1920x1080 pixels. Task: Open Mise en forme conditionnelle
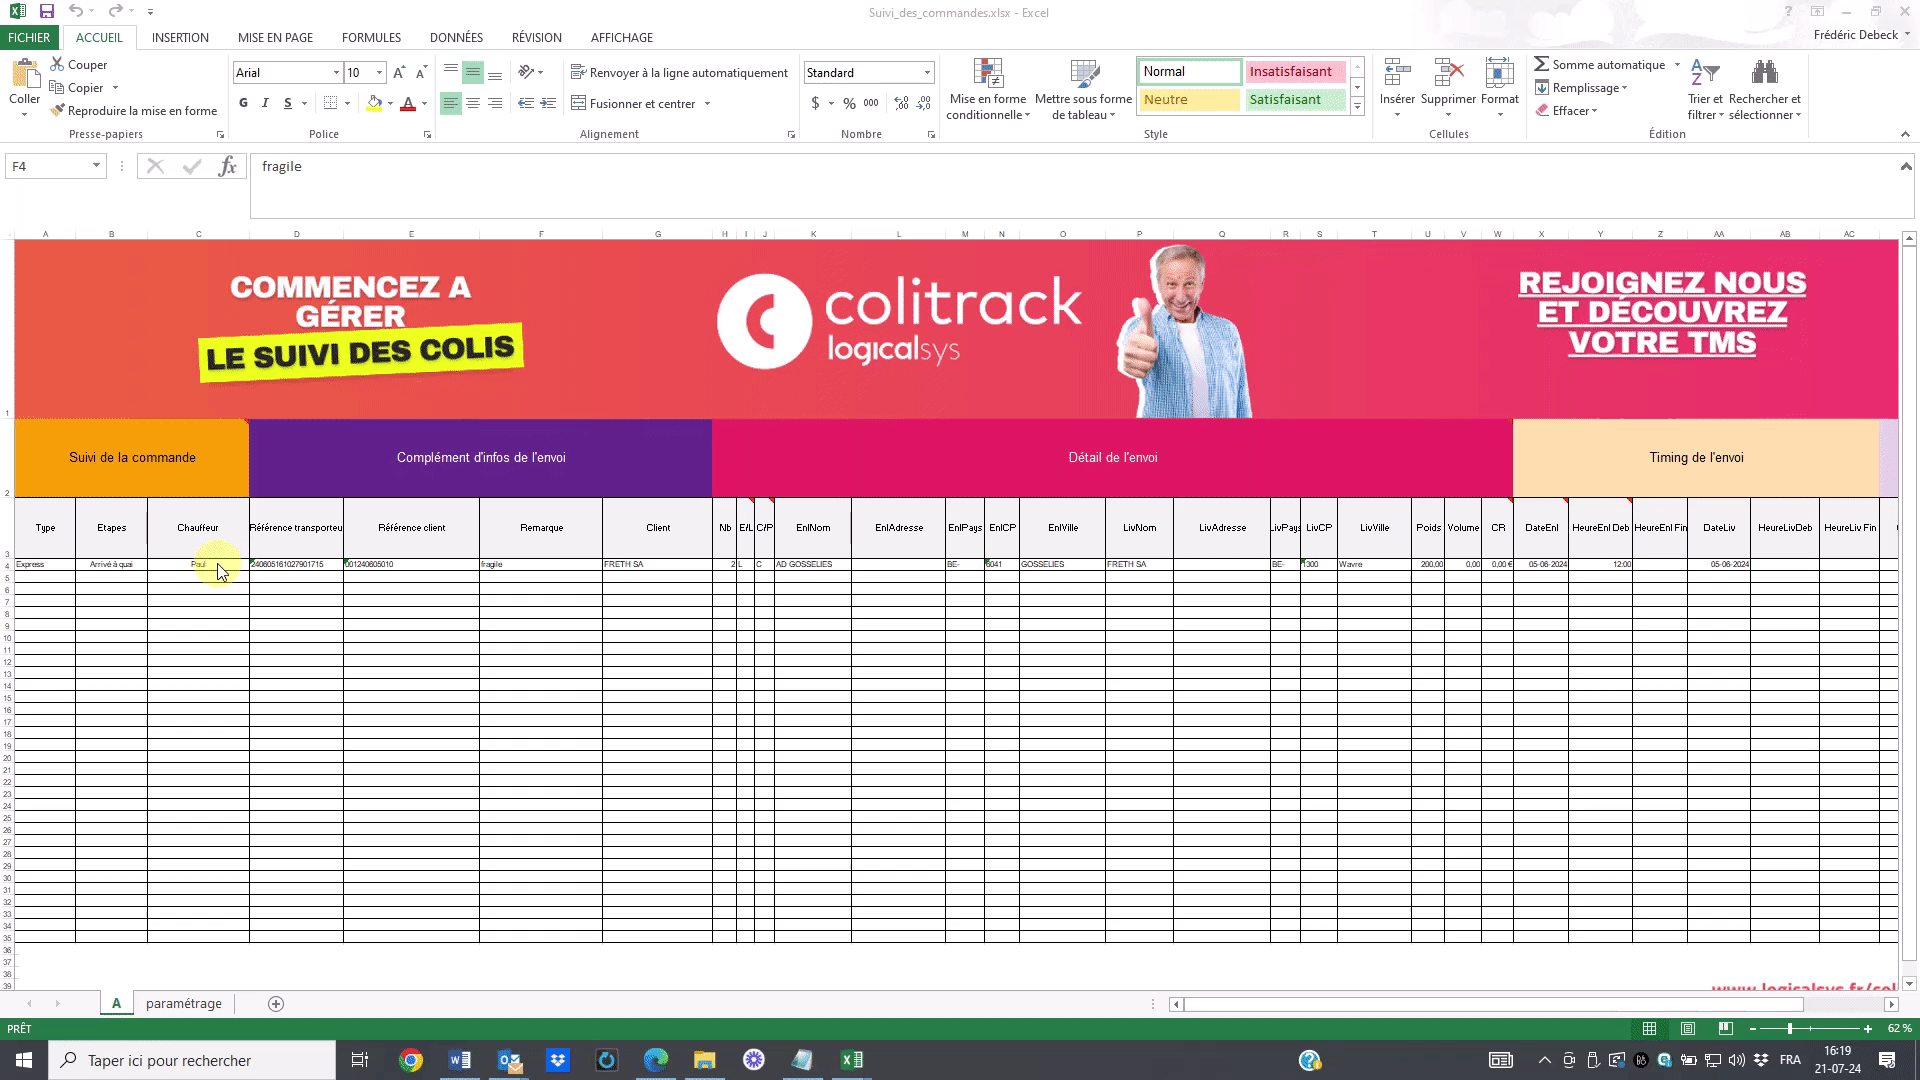988,89
